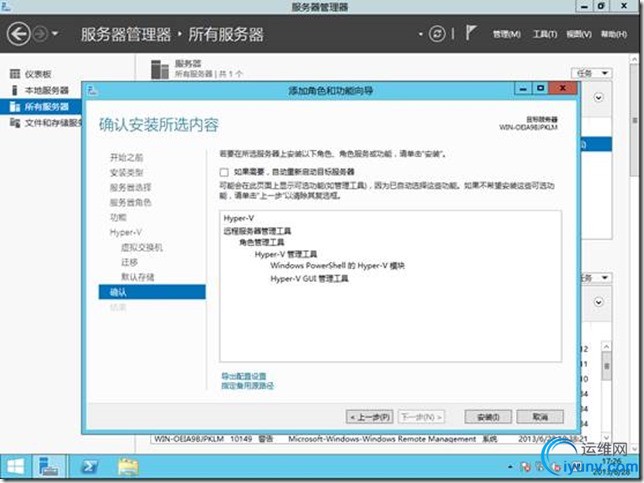Launch Windows PowerShell from the taskbar
644x483 pixels.
tap(89, 467)
